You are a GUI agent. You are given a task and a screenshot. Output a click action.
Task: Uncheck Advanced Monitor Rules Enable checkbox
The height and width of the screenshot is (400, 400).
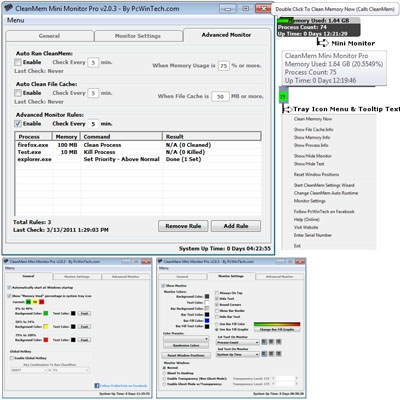(x=18, y=123)
